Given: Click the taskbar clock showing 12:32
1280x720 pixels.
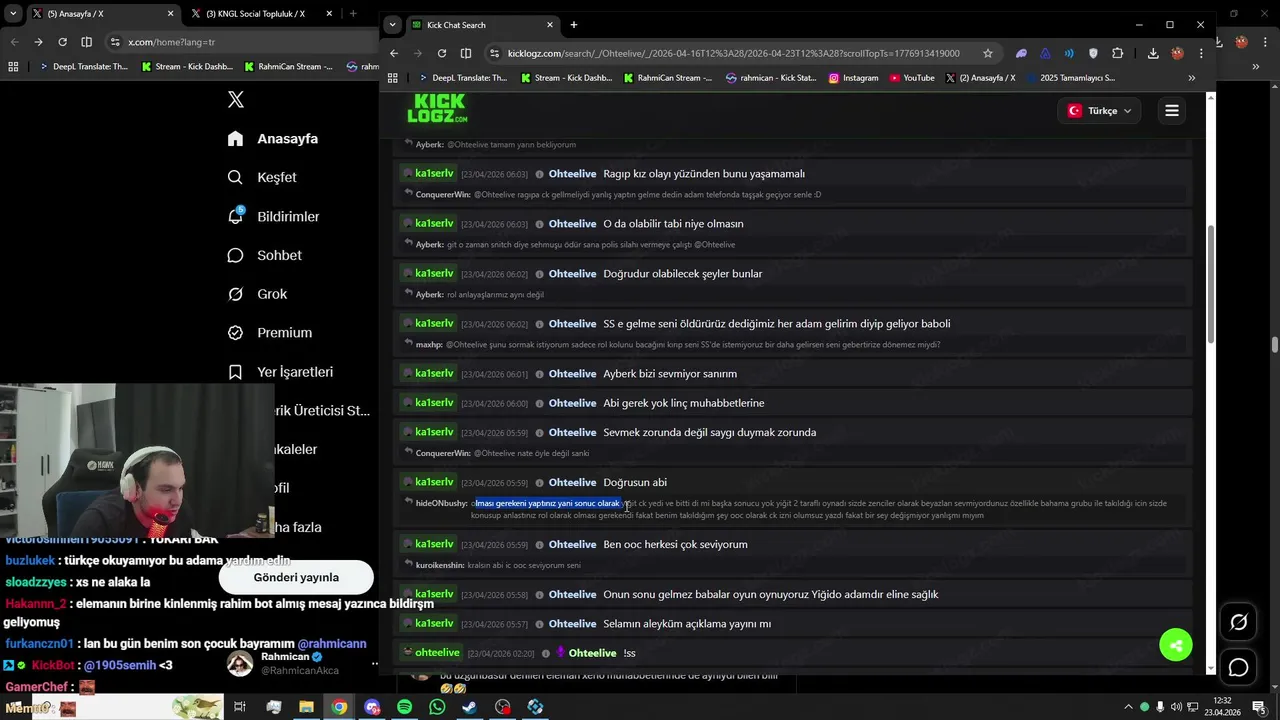Looking at the screenshot, I should point(1221,706).
